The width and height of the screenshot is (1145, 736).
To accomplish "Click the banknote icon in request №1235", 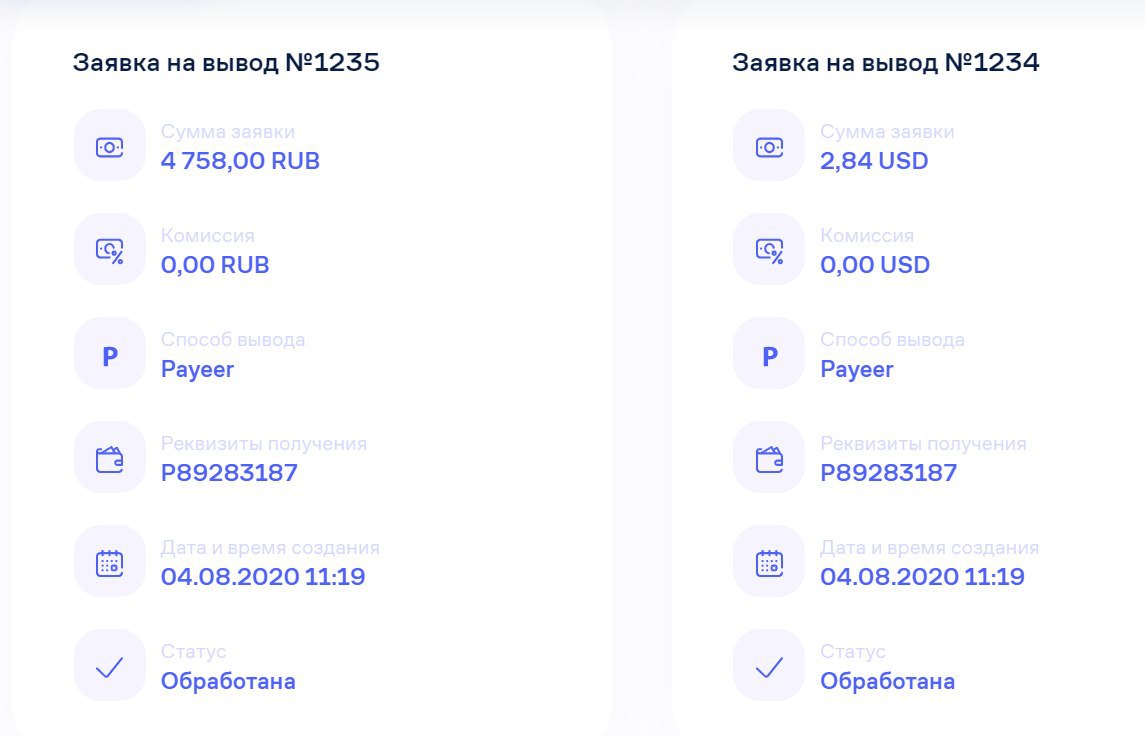I will click(110, 147).
